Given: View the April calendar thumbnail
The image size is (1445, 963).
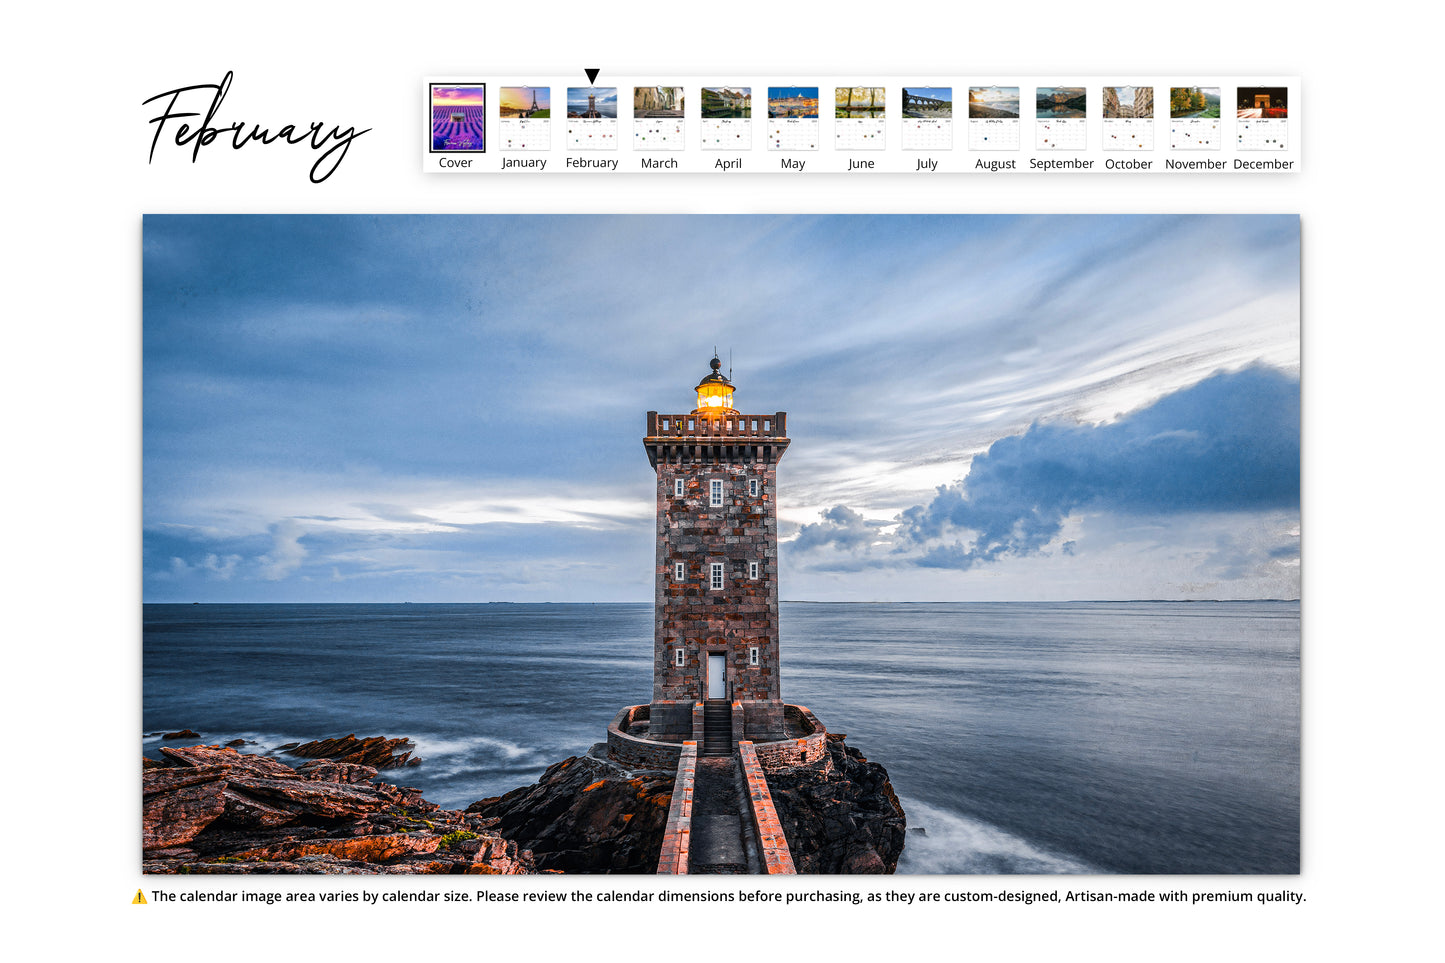Looking at the screenshot, I should pos(726,118).
